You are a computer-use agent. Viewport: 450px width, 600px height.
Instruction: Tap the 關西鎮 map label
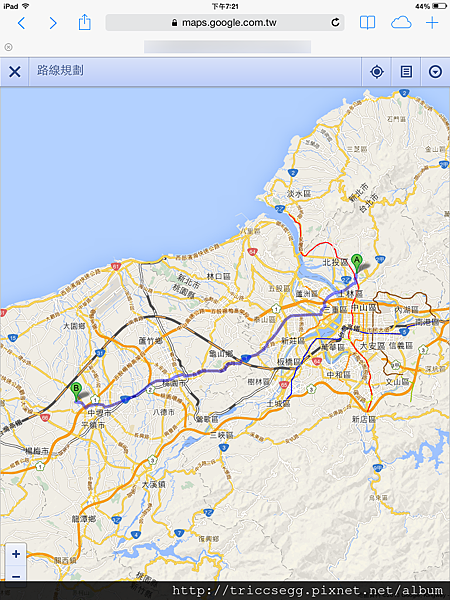coord(65,560)
